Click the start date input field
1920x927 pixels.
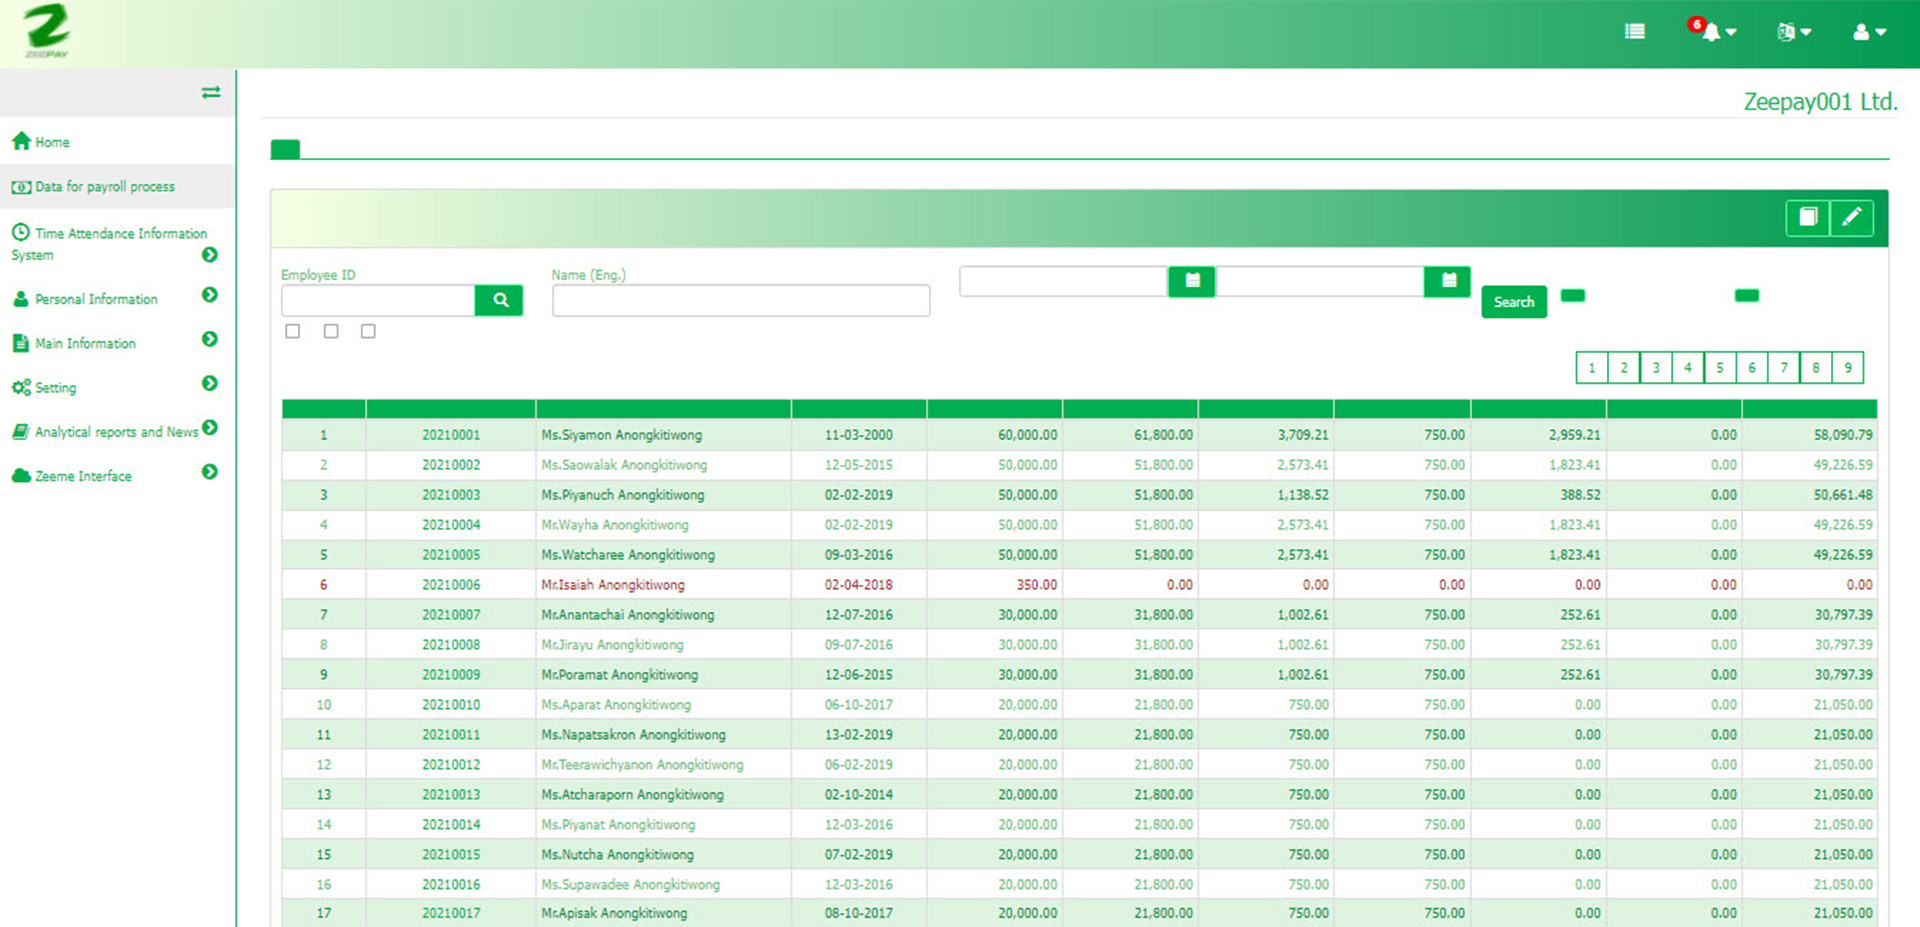click(1064, 281)
